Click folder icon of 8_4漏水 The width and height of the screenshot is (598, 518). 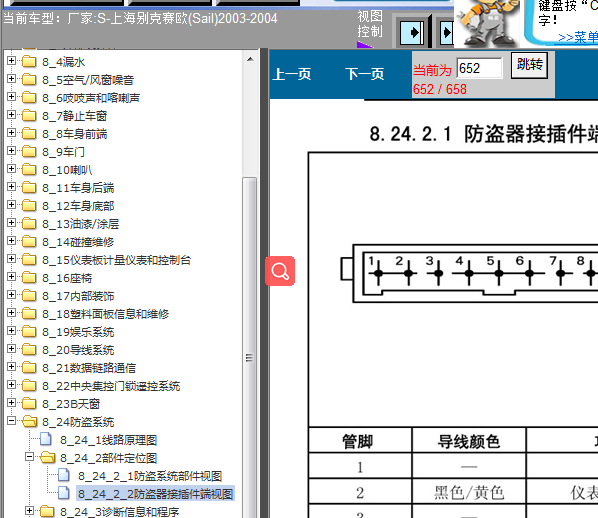tap(29, 61)
